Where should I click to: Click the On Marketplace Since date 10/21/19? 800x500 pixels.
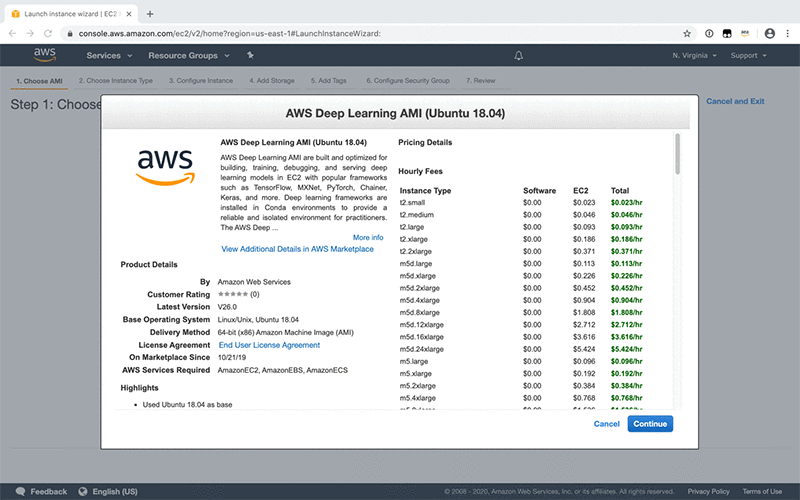[x=232, y=357]
